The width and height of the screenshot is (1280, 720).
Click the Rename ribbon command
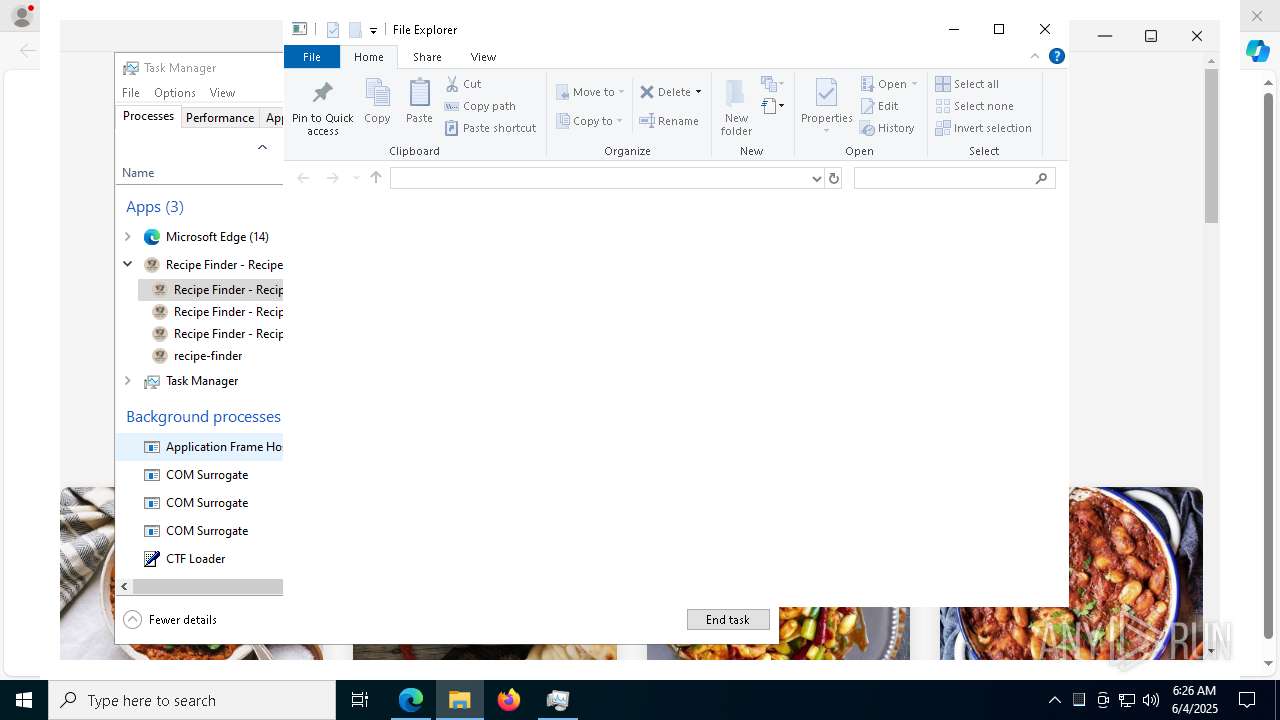tap(669, 121)
